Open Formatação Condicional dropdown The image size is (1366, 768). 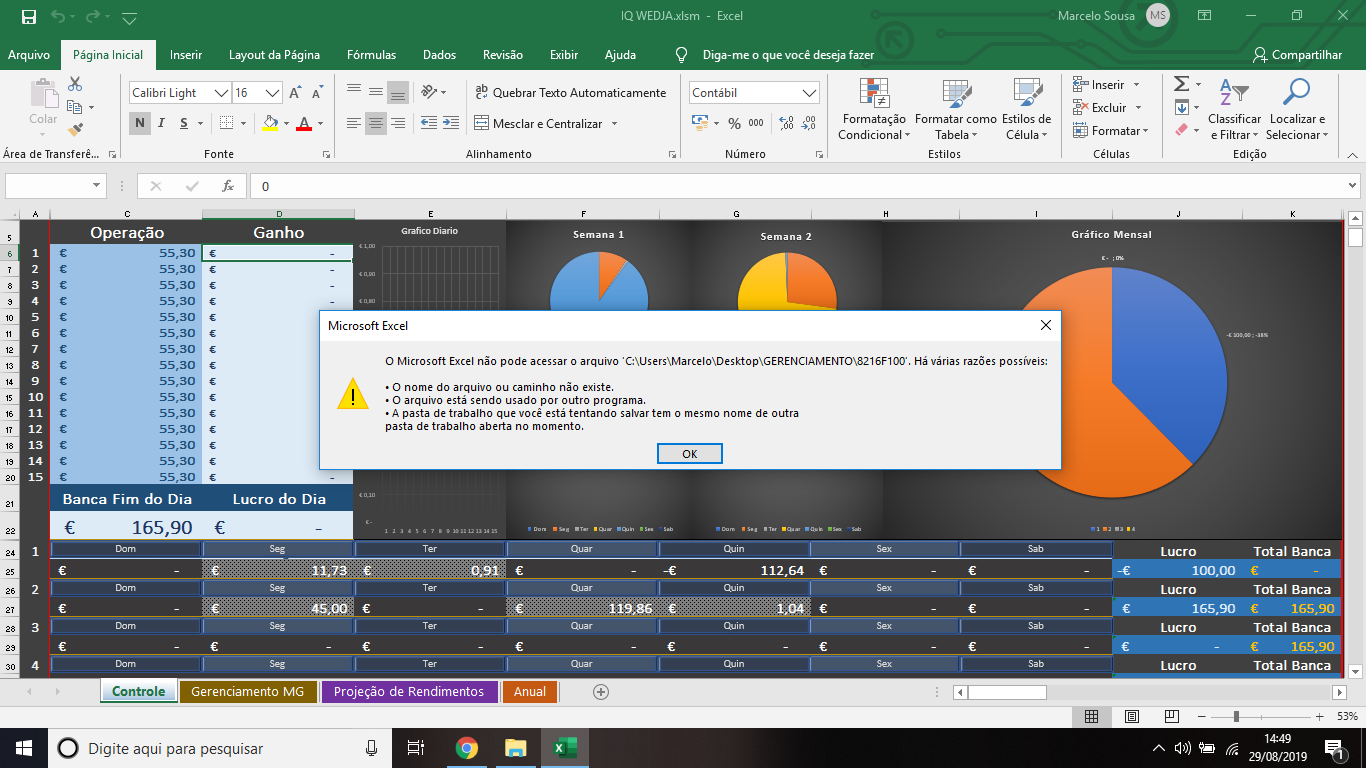[x=874, y=110]
